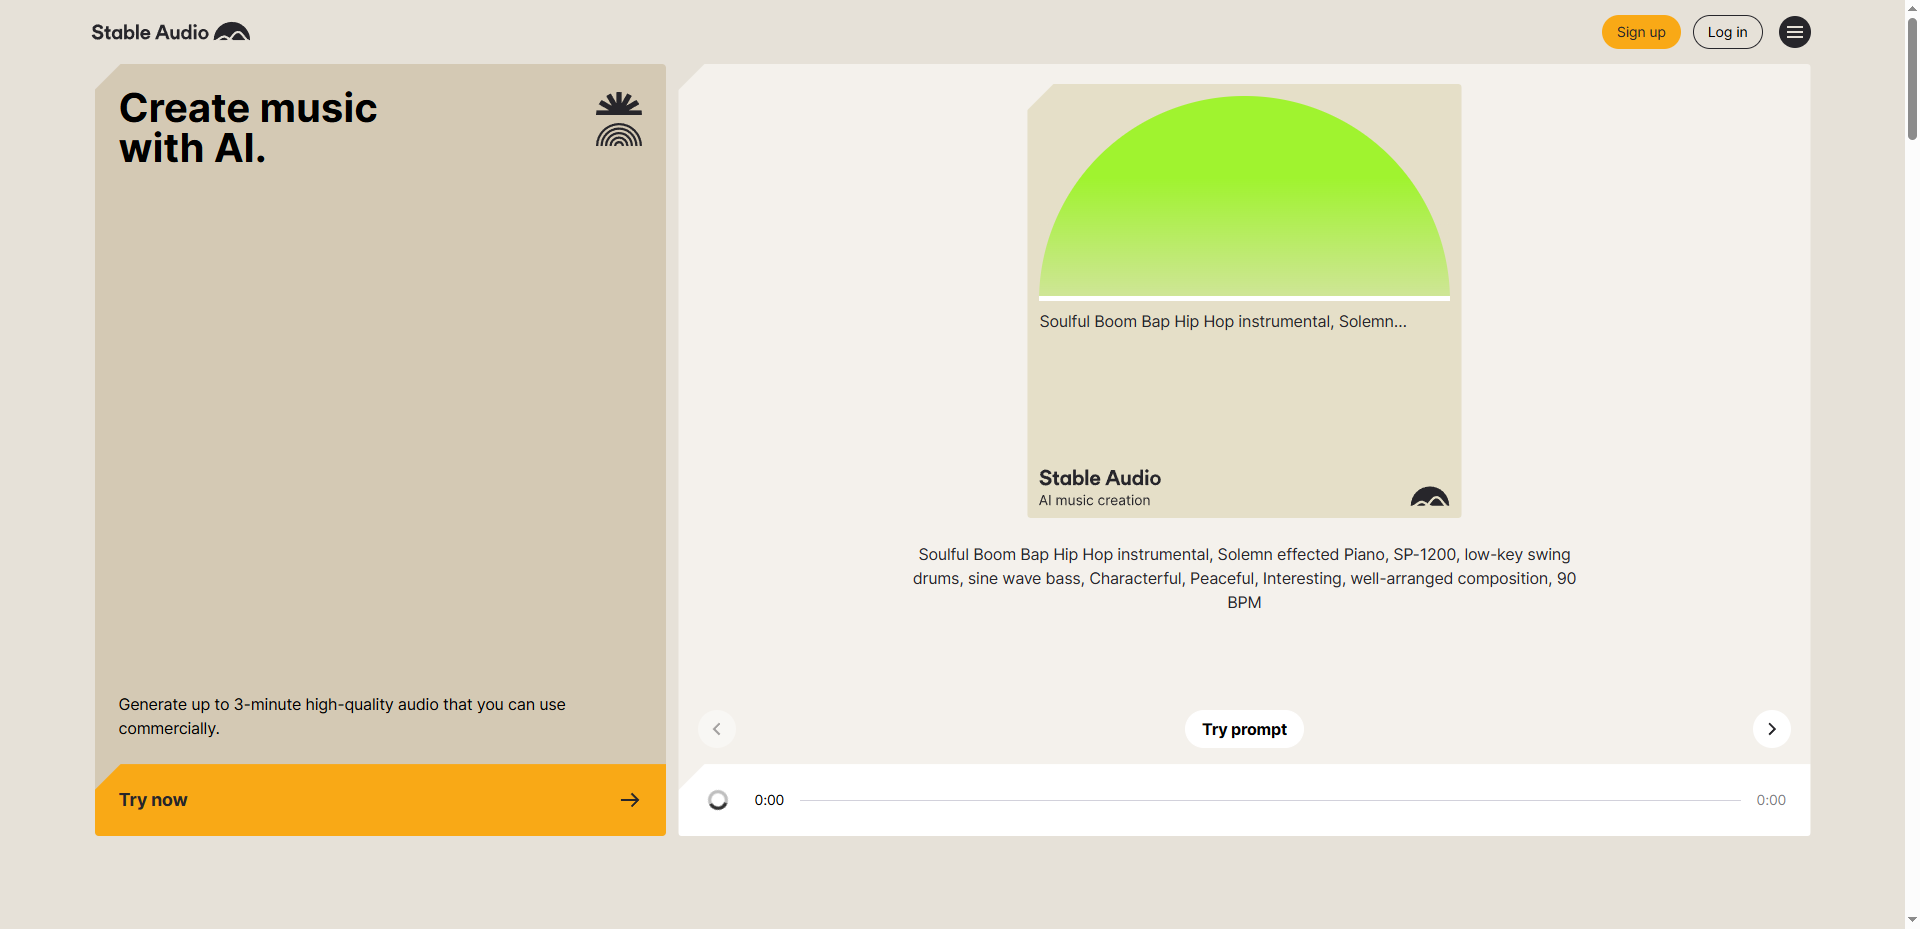Go to the previous prompt example
The height and width of the screenshot is (929, 1920).
(717, 729)
